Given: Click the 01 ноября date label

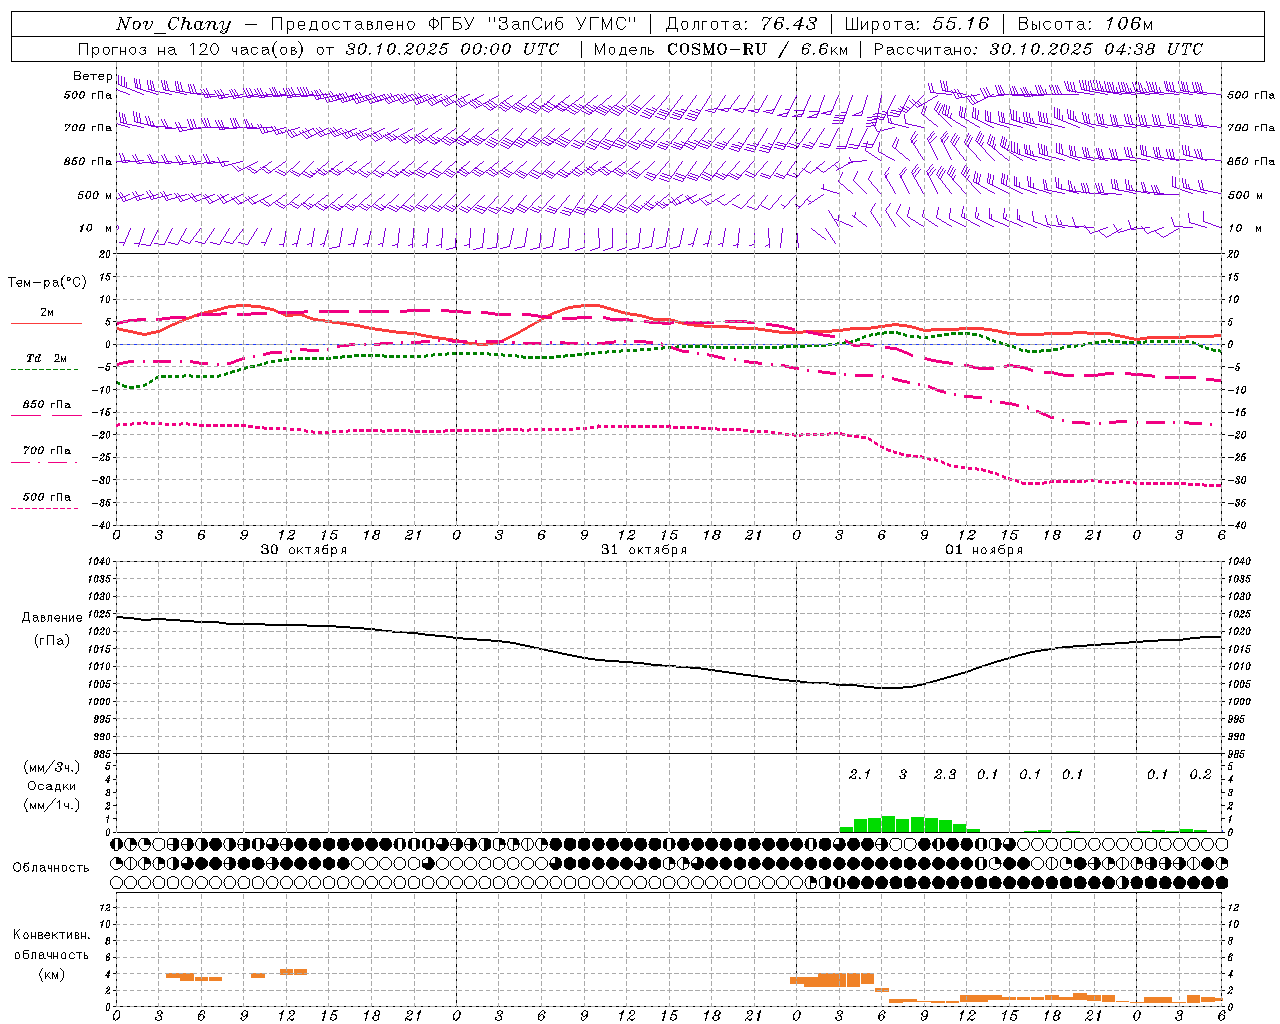Looking at the screenshot, I should point(984,550).
